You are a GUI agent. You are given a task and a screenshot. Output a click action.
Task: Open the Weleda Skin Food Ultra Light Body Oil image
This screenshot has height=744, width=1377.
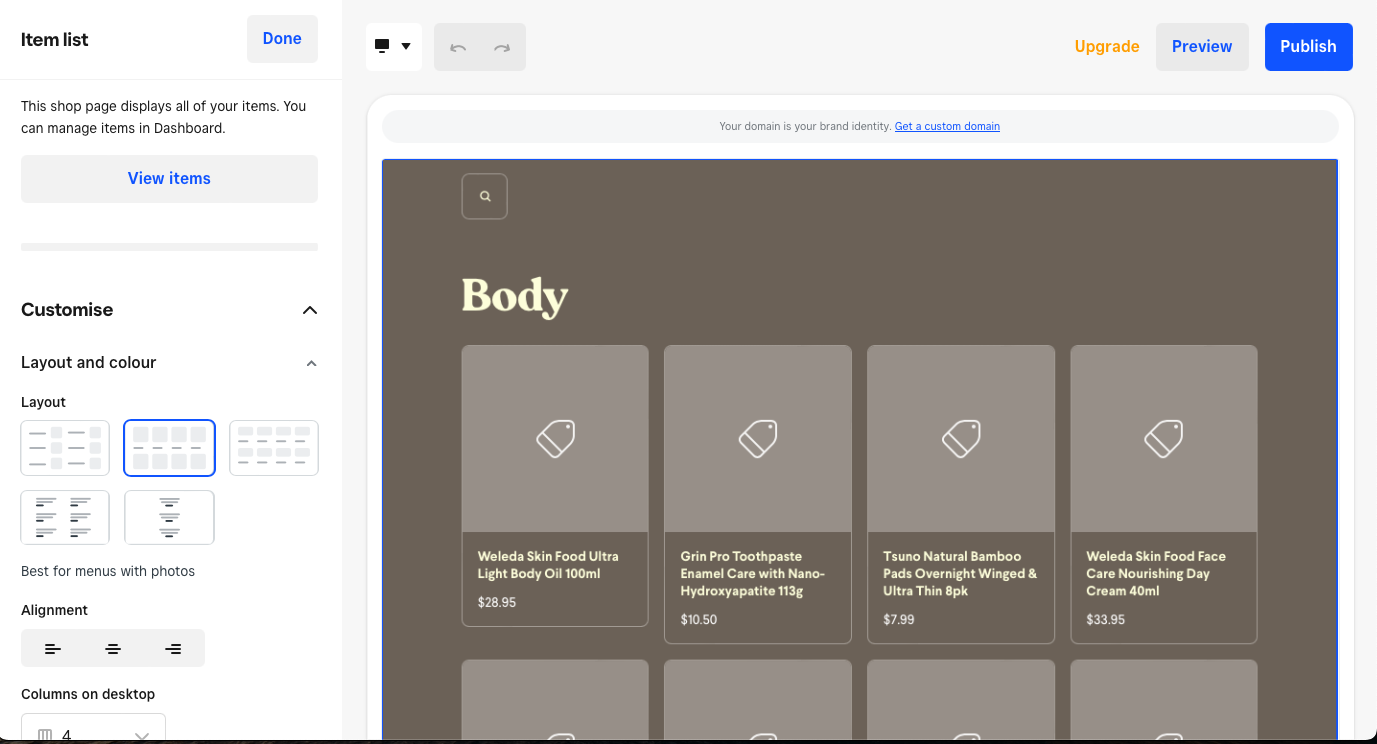[x=555, y=439]
